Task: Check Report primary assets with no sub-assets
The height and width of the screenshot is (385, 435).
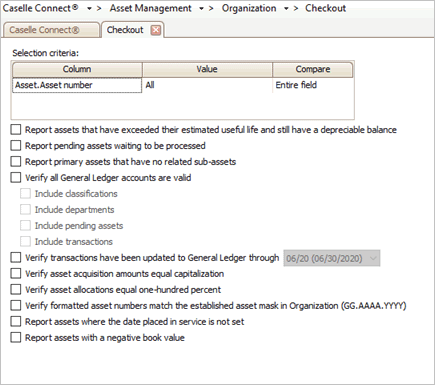Action: click(16, 162)
